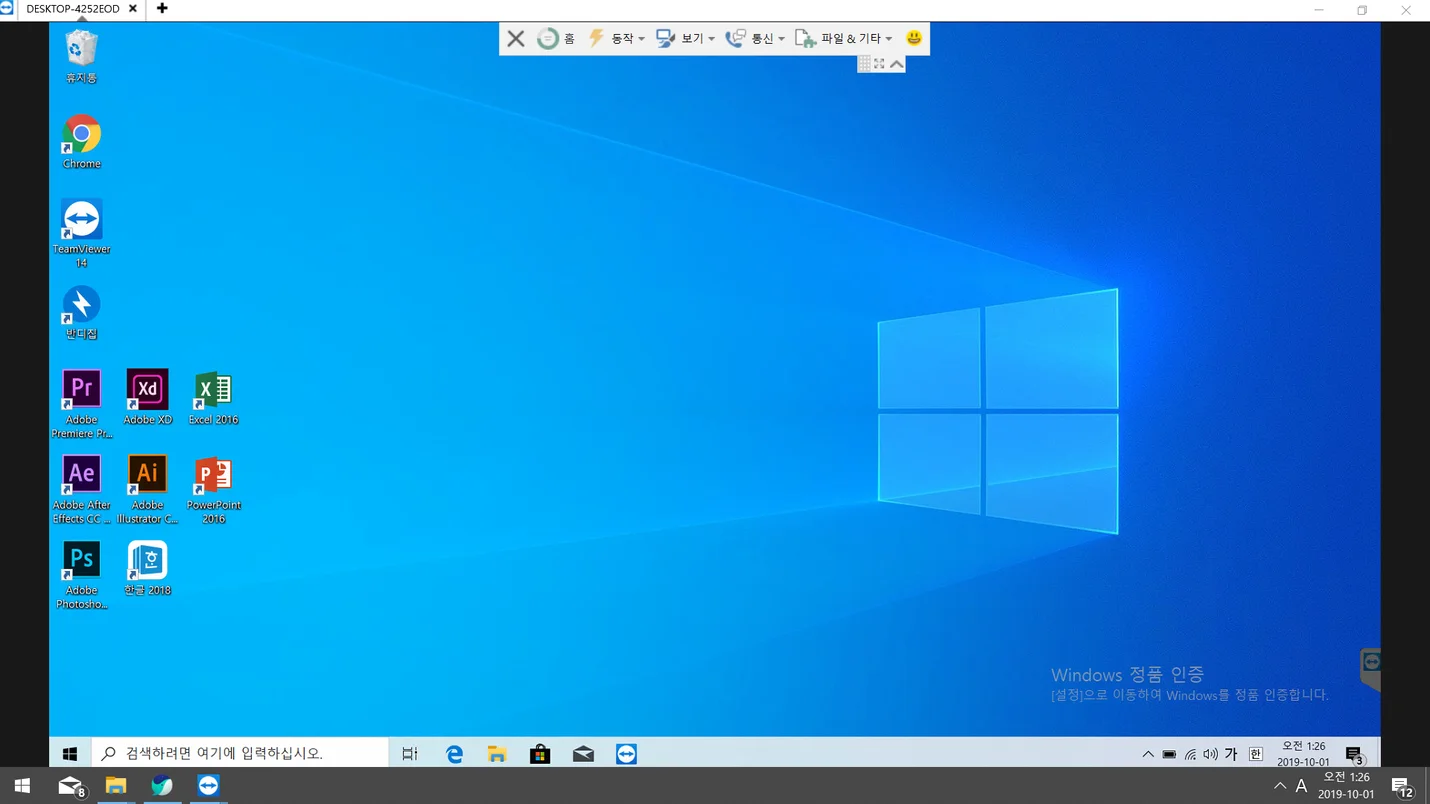Open remote Action Center with 3 notifications
This screenshot has height=804, width=1430.
(x=1354, y=755)
